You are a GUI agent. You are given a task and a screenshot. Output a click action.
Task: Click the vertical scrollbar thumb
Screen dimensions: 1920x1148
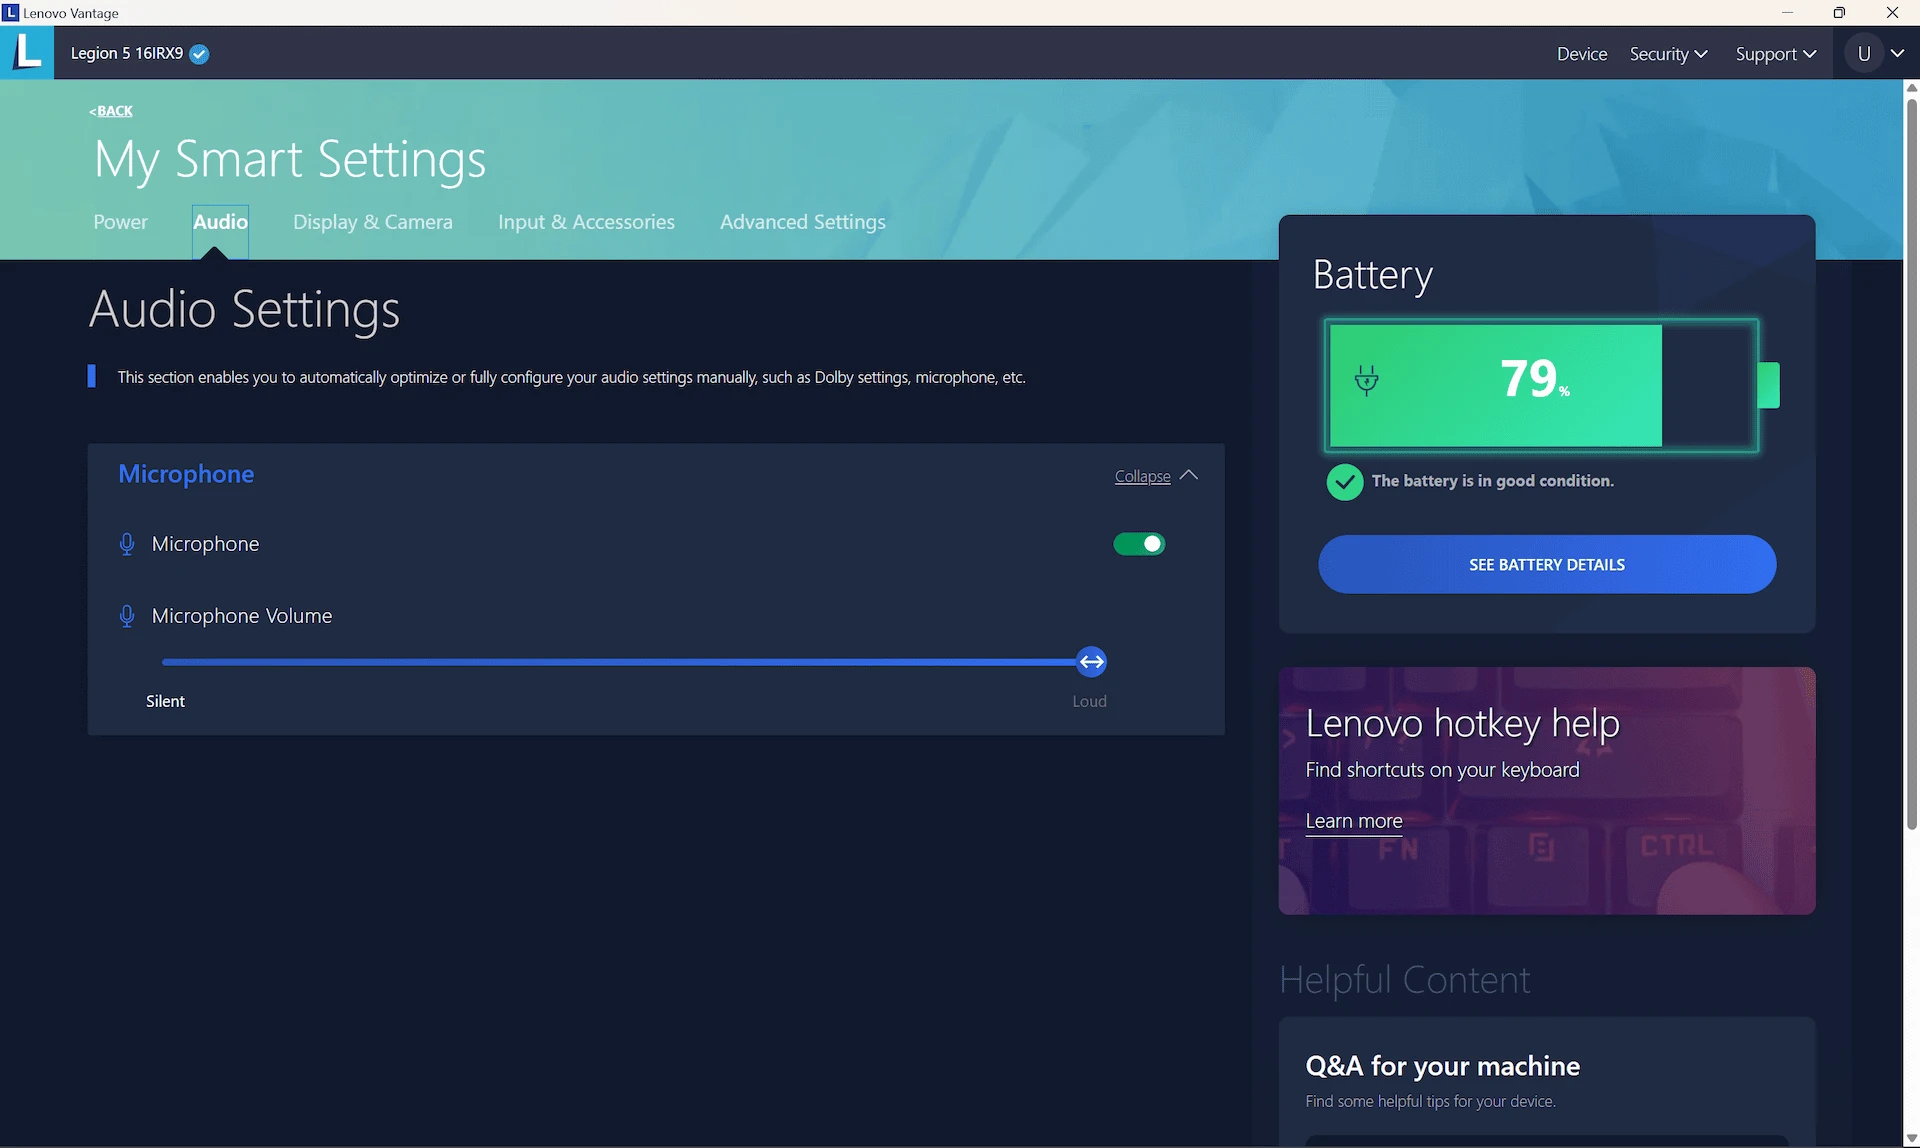1911,465
